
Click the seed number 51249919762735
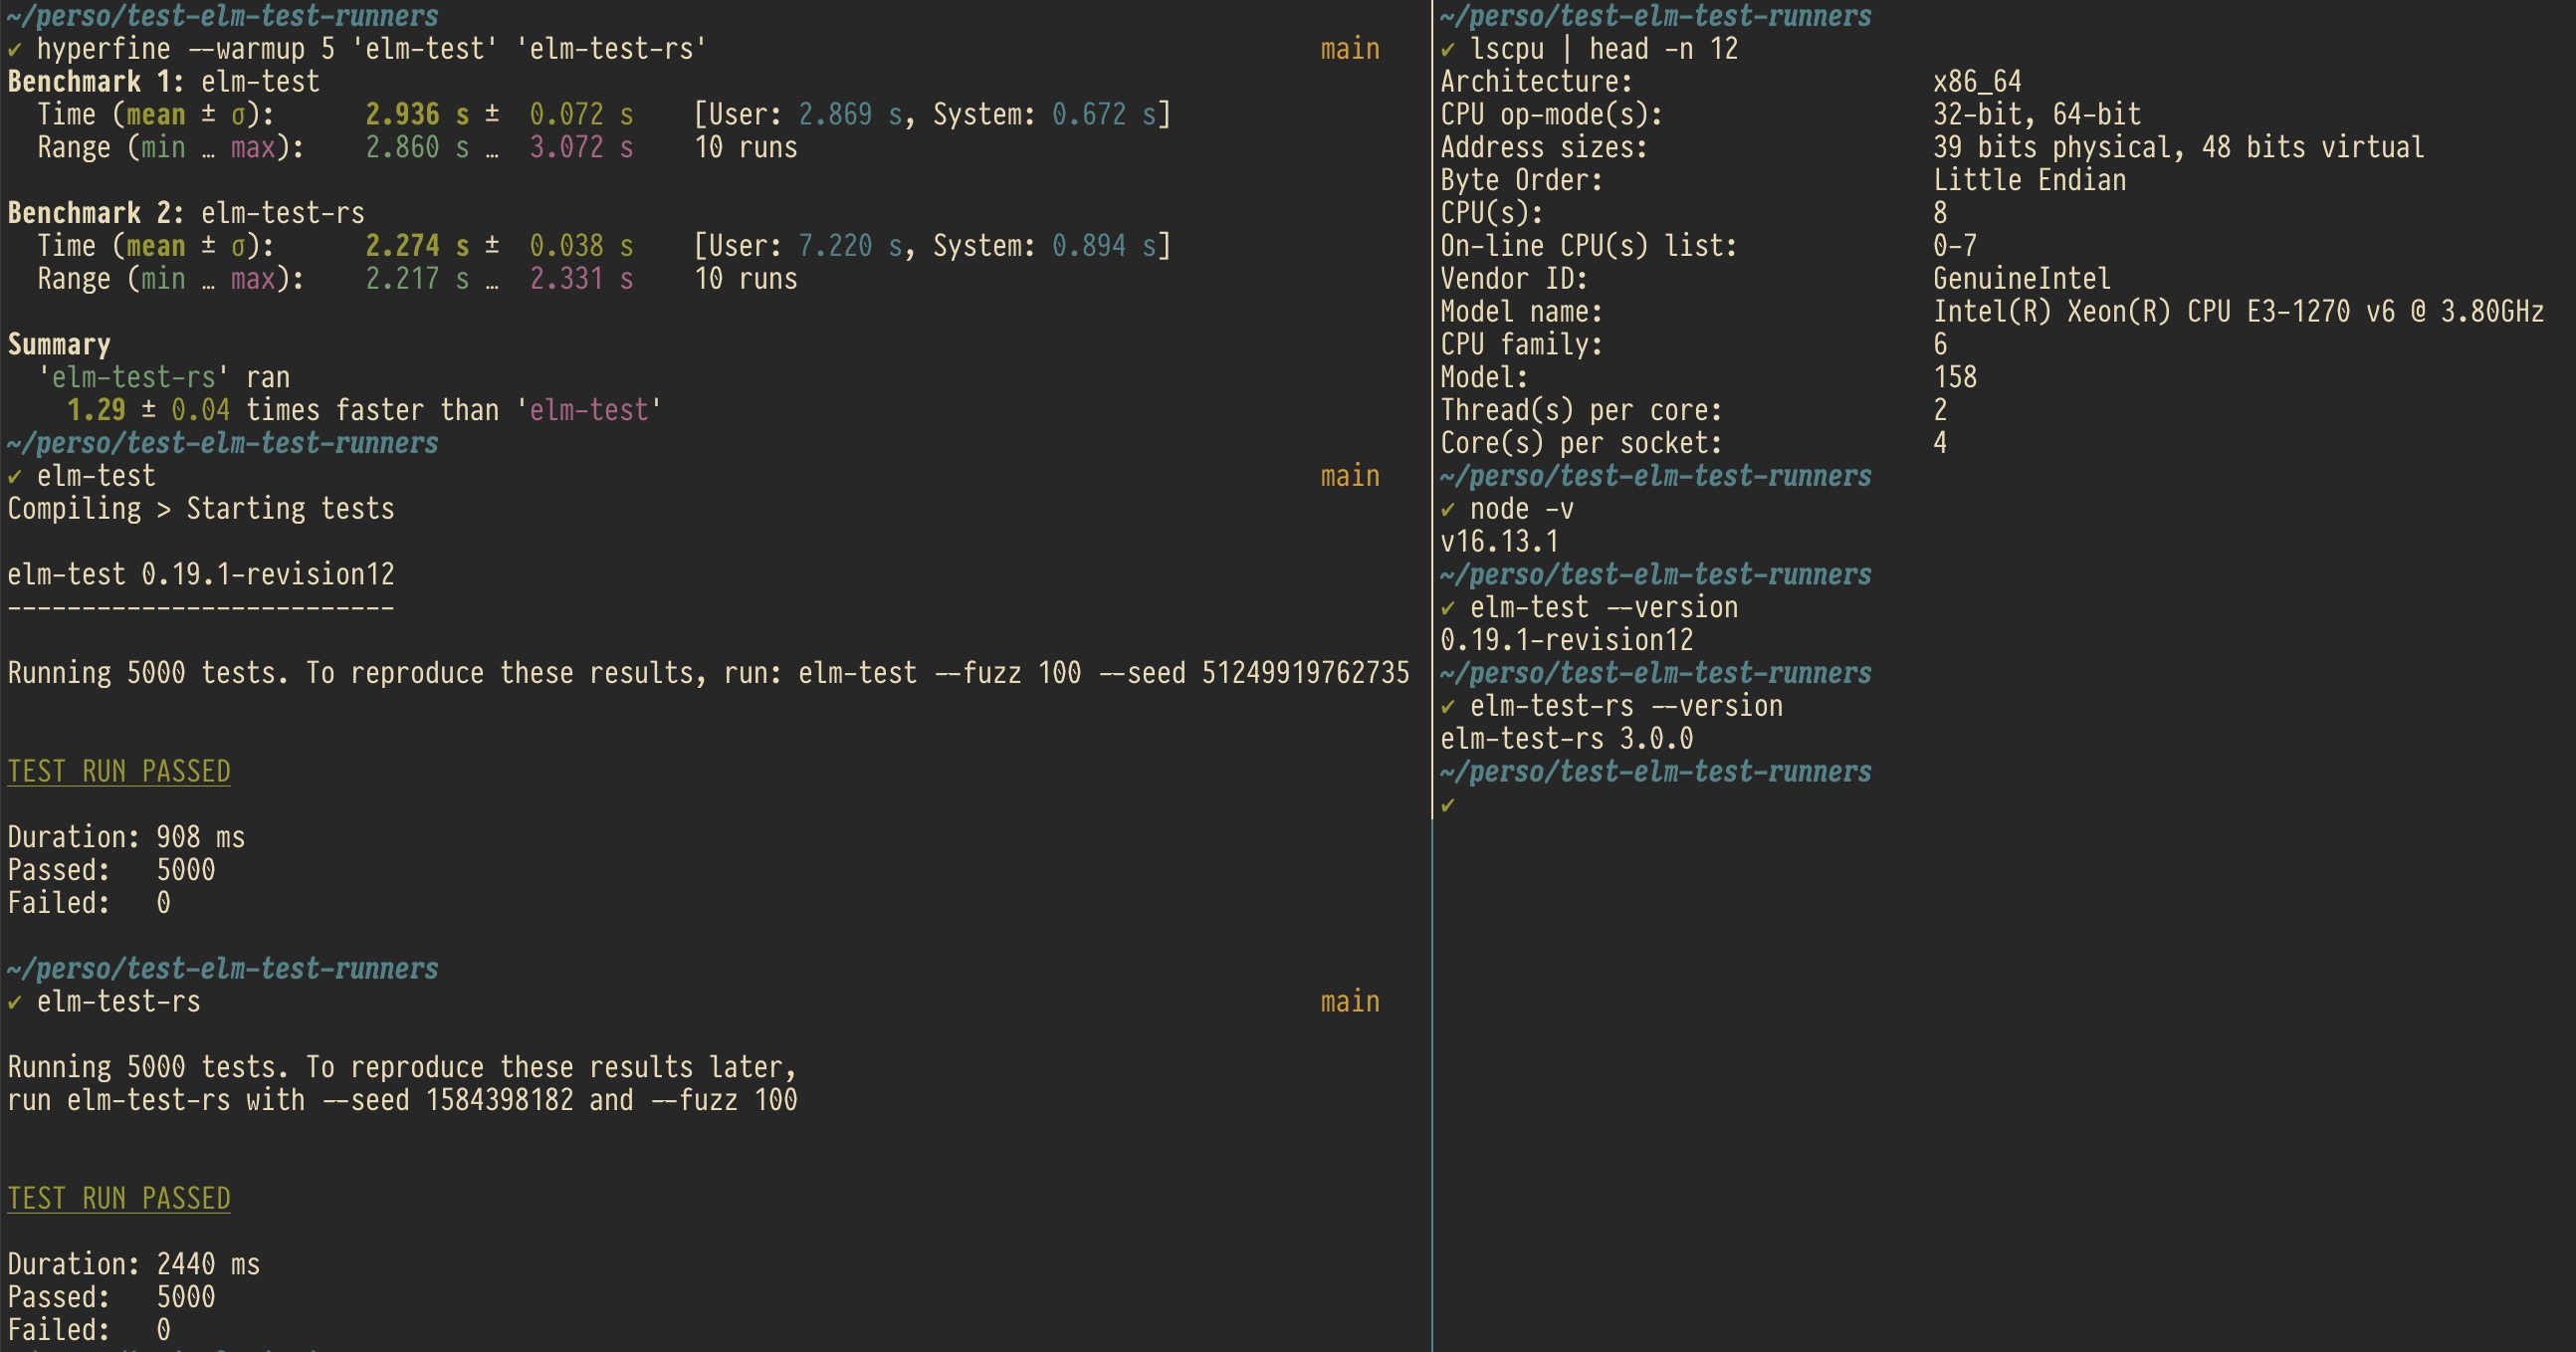tap(1305, 673)
